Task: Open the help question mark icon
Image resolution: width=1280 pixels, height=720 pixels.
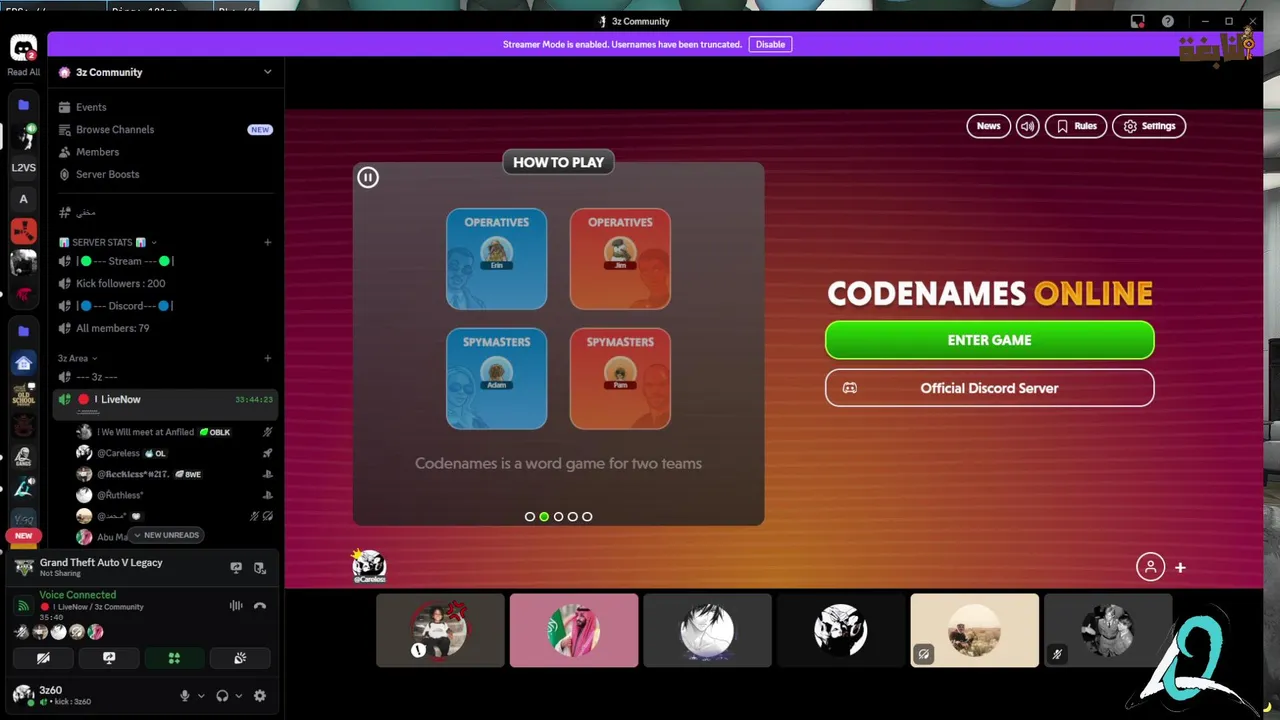Action: point(1168,21)
